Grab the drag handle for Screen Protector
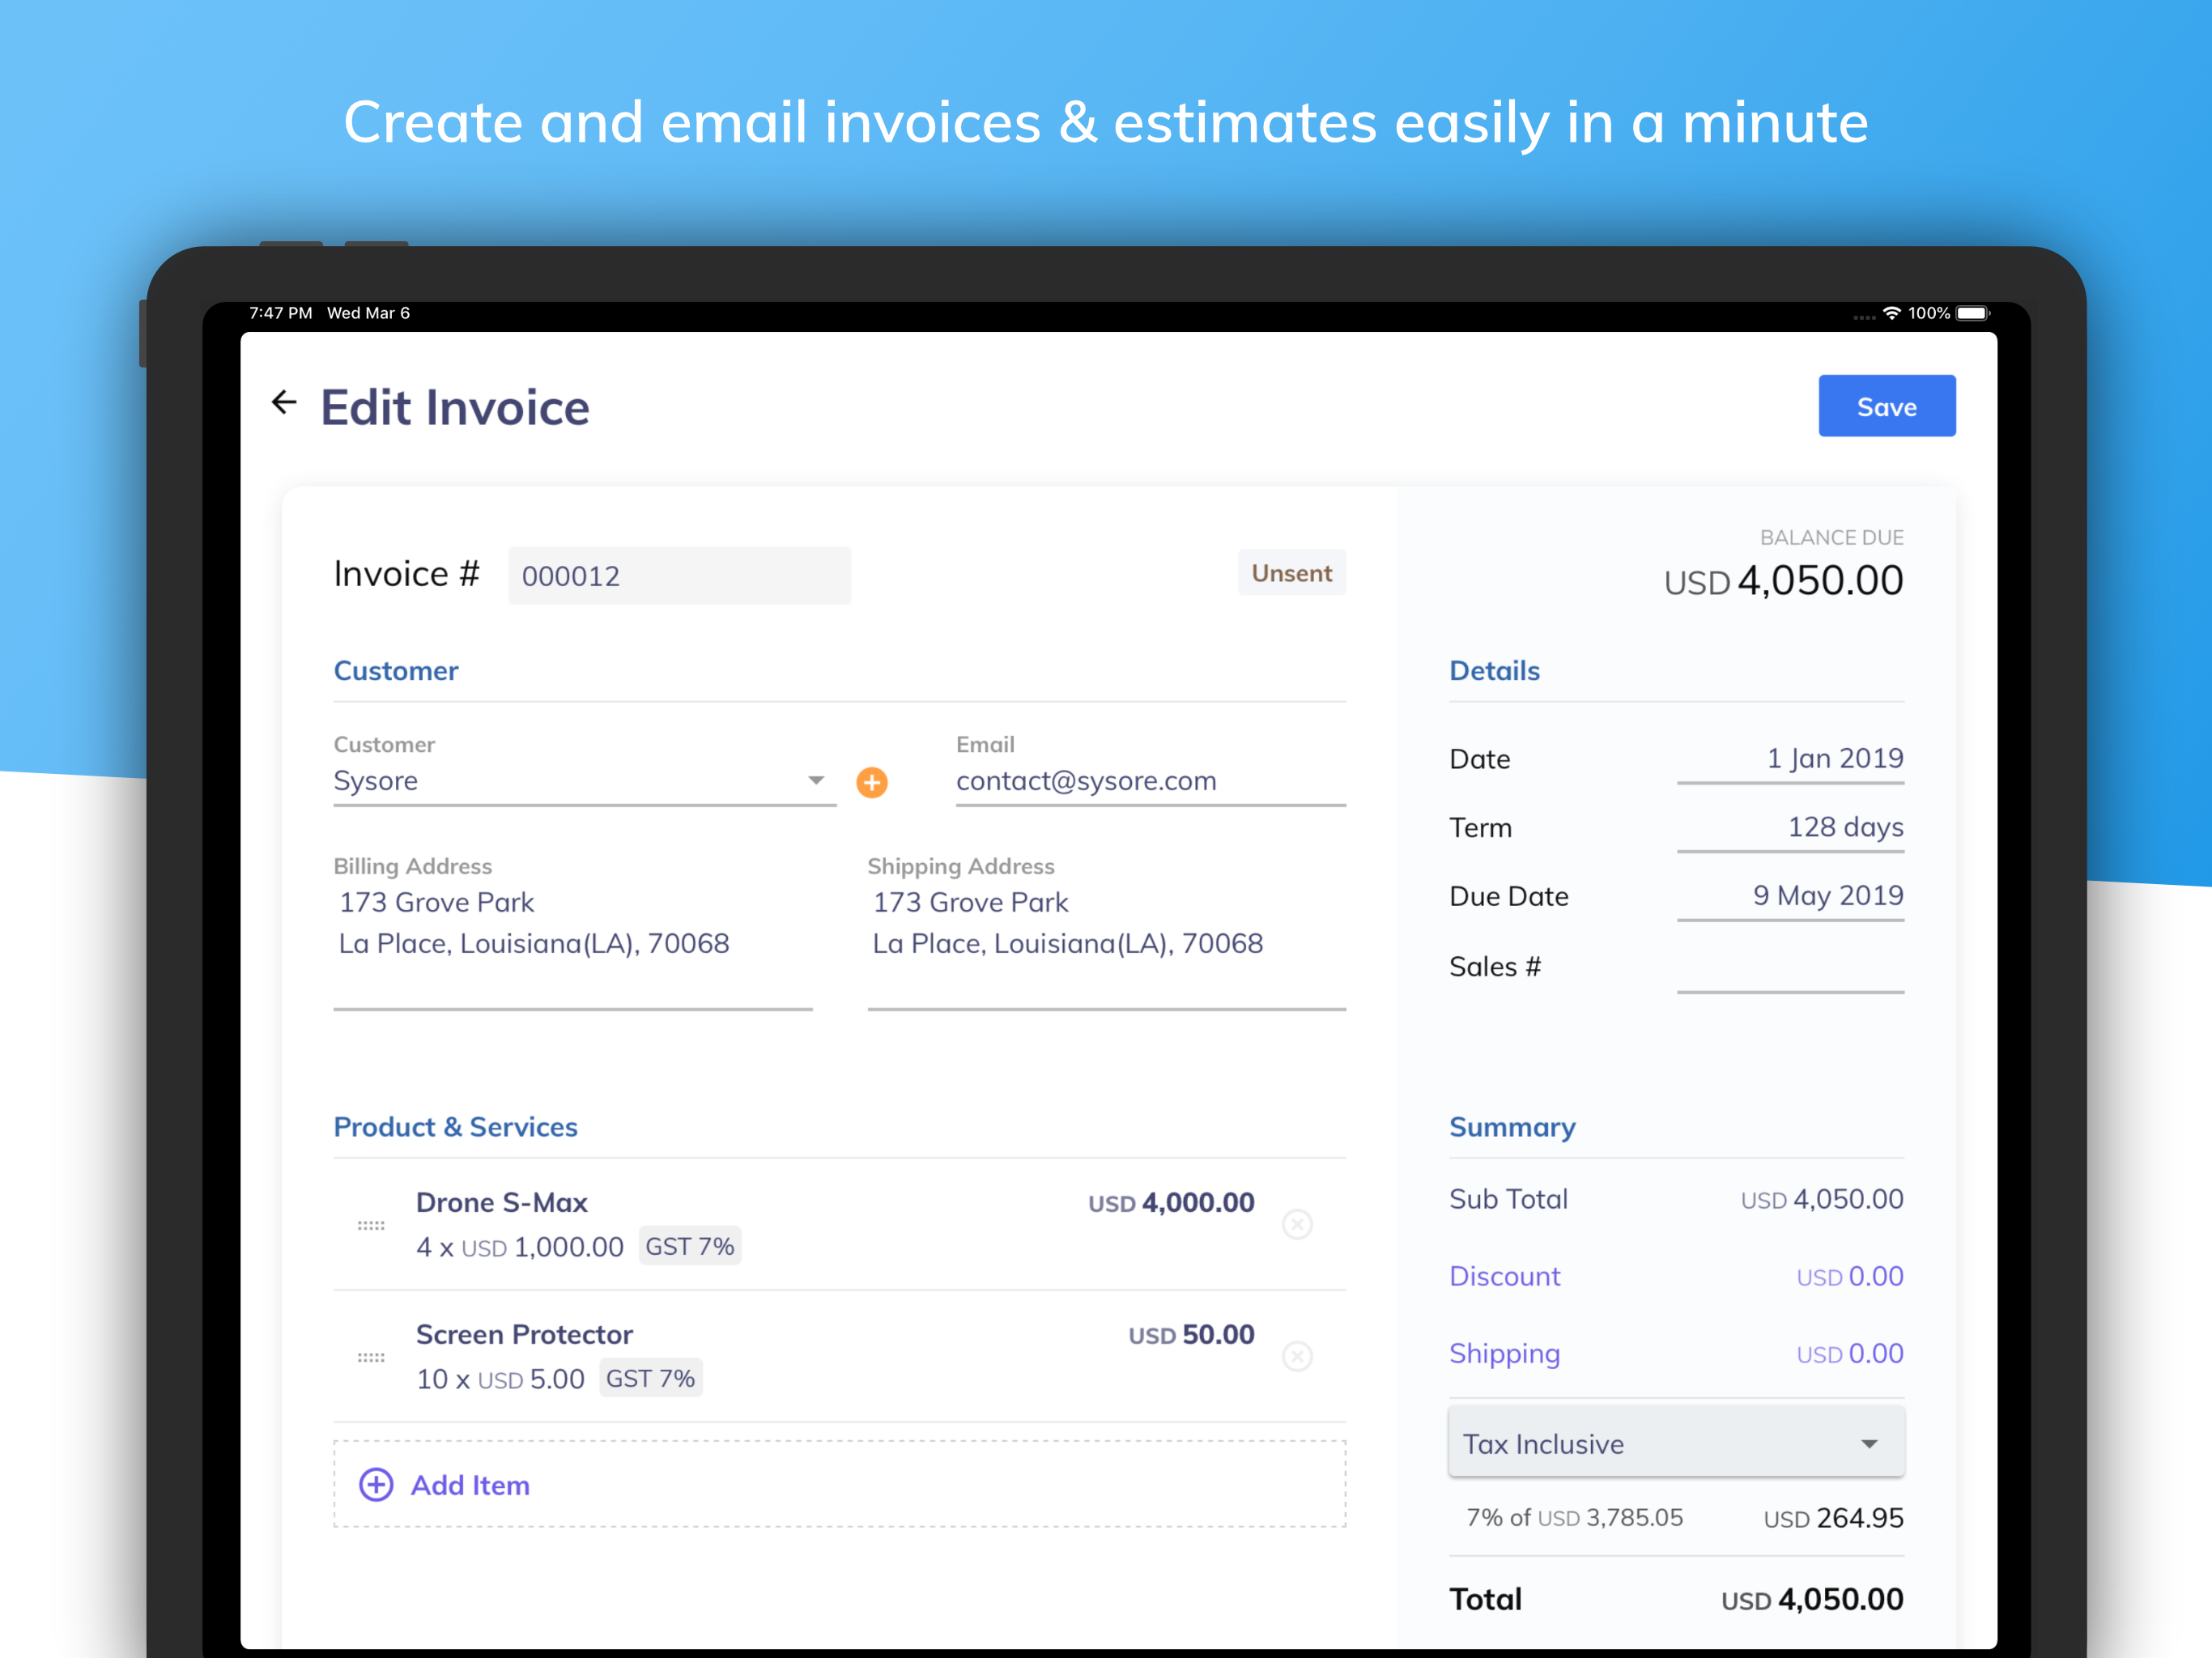Screen dimensions: 2212x1658 (x=371, y=1357)
